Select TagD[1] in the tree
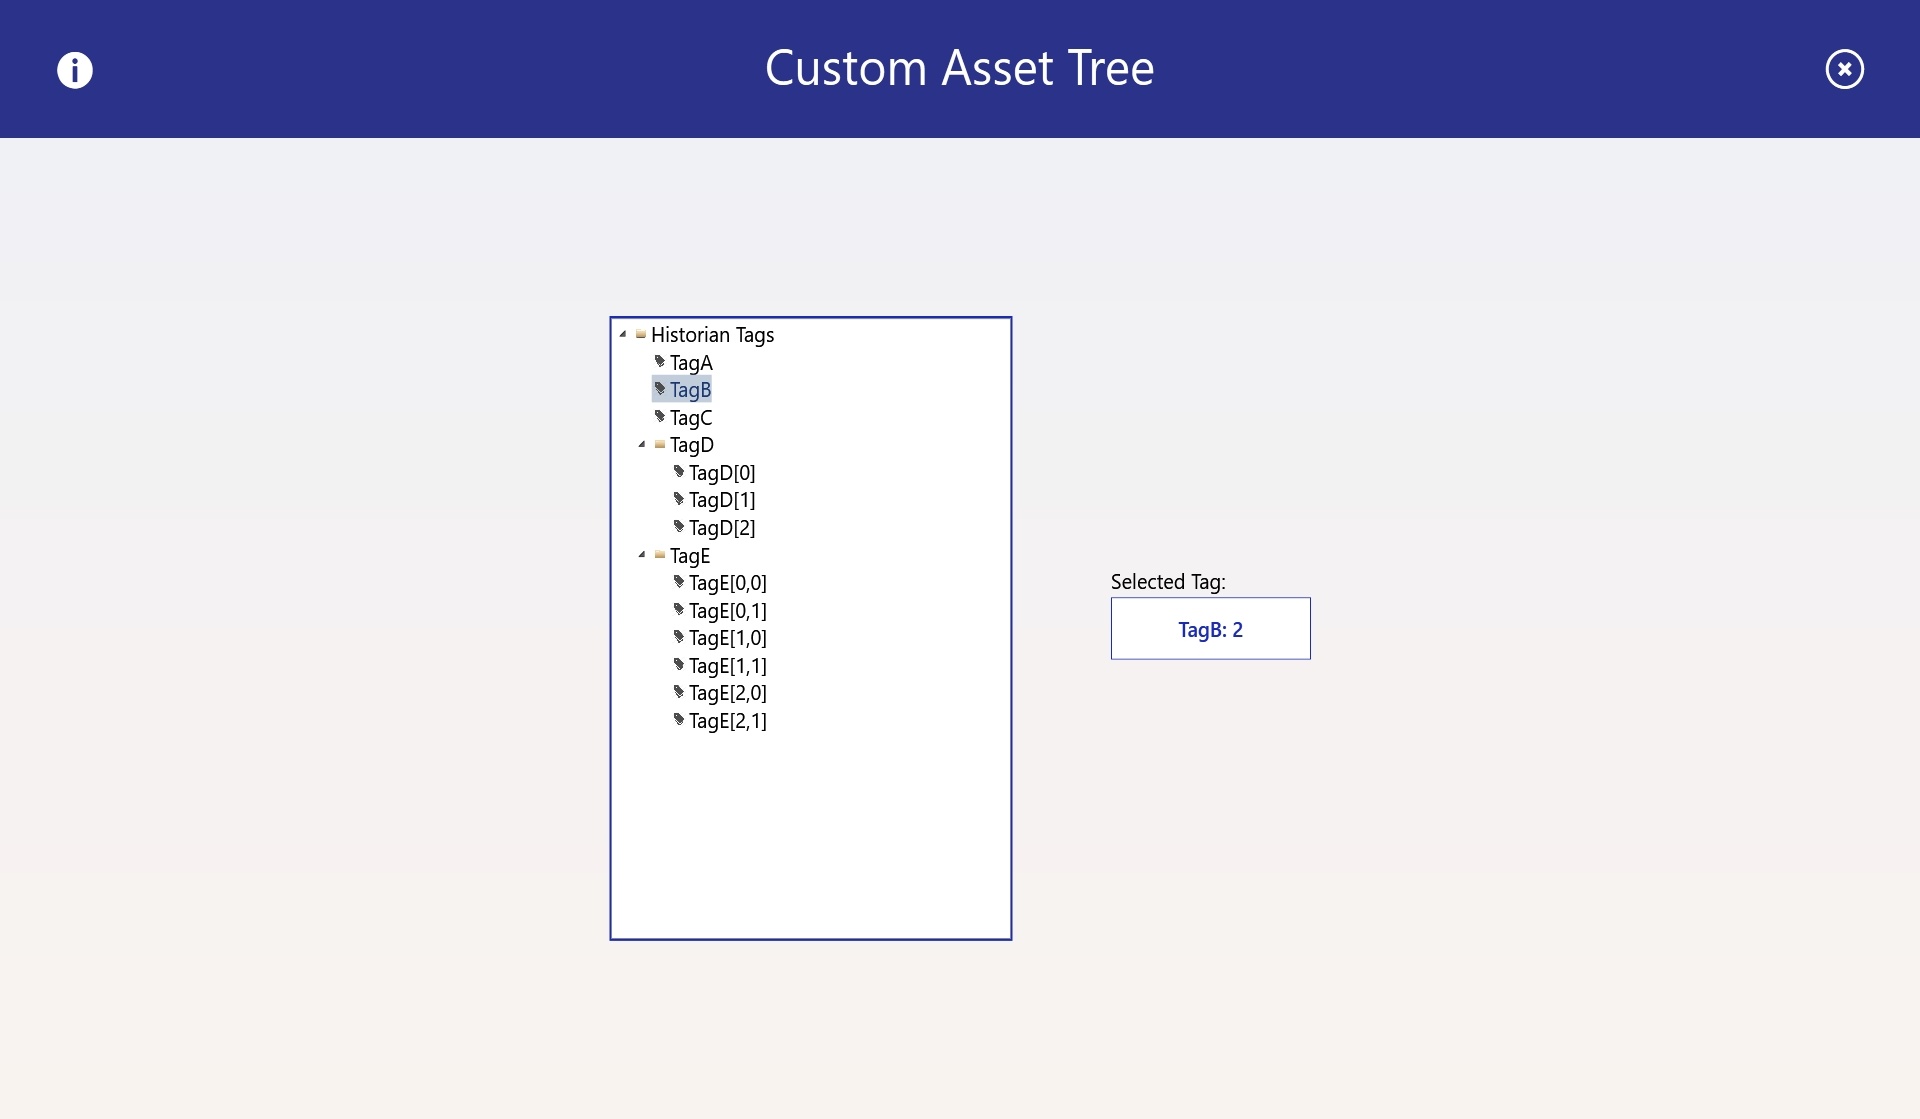This screenshot has width=1920, height=1119. point(721,500)
